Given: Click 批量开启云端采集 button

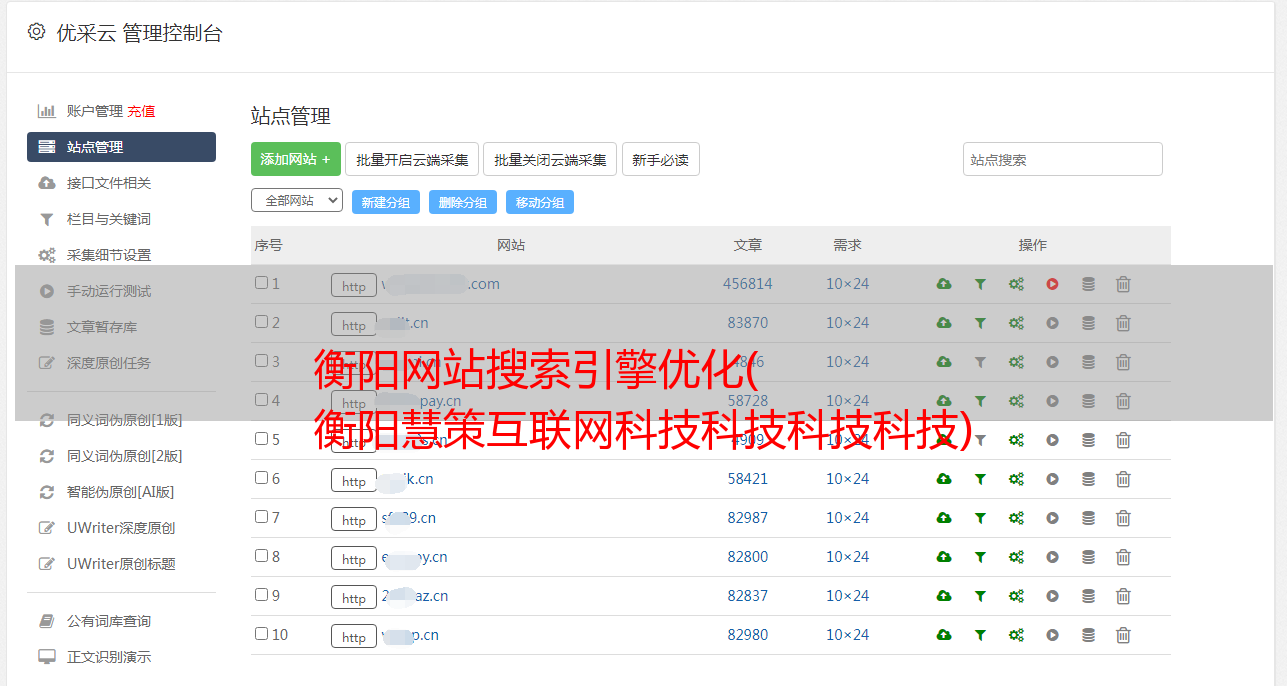Looking at the screenshot, I should [x=412, y=159].
